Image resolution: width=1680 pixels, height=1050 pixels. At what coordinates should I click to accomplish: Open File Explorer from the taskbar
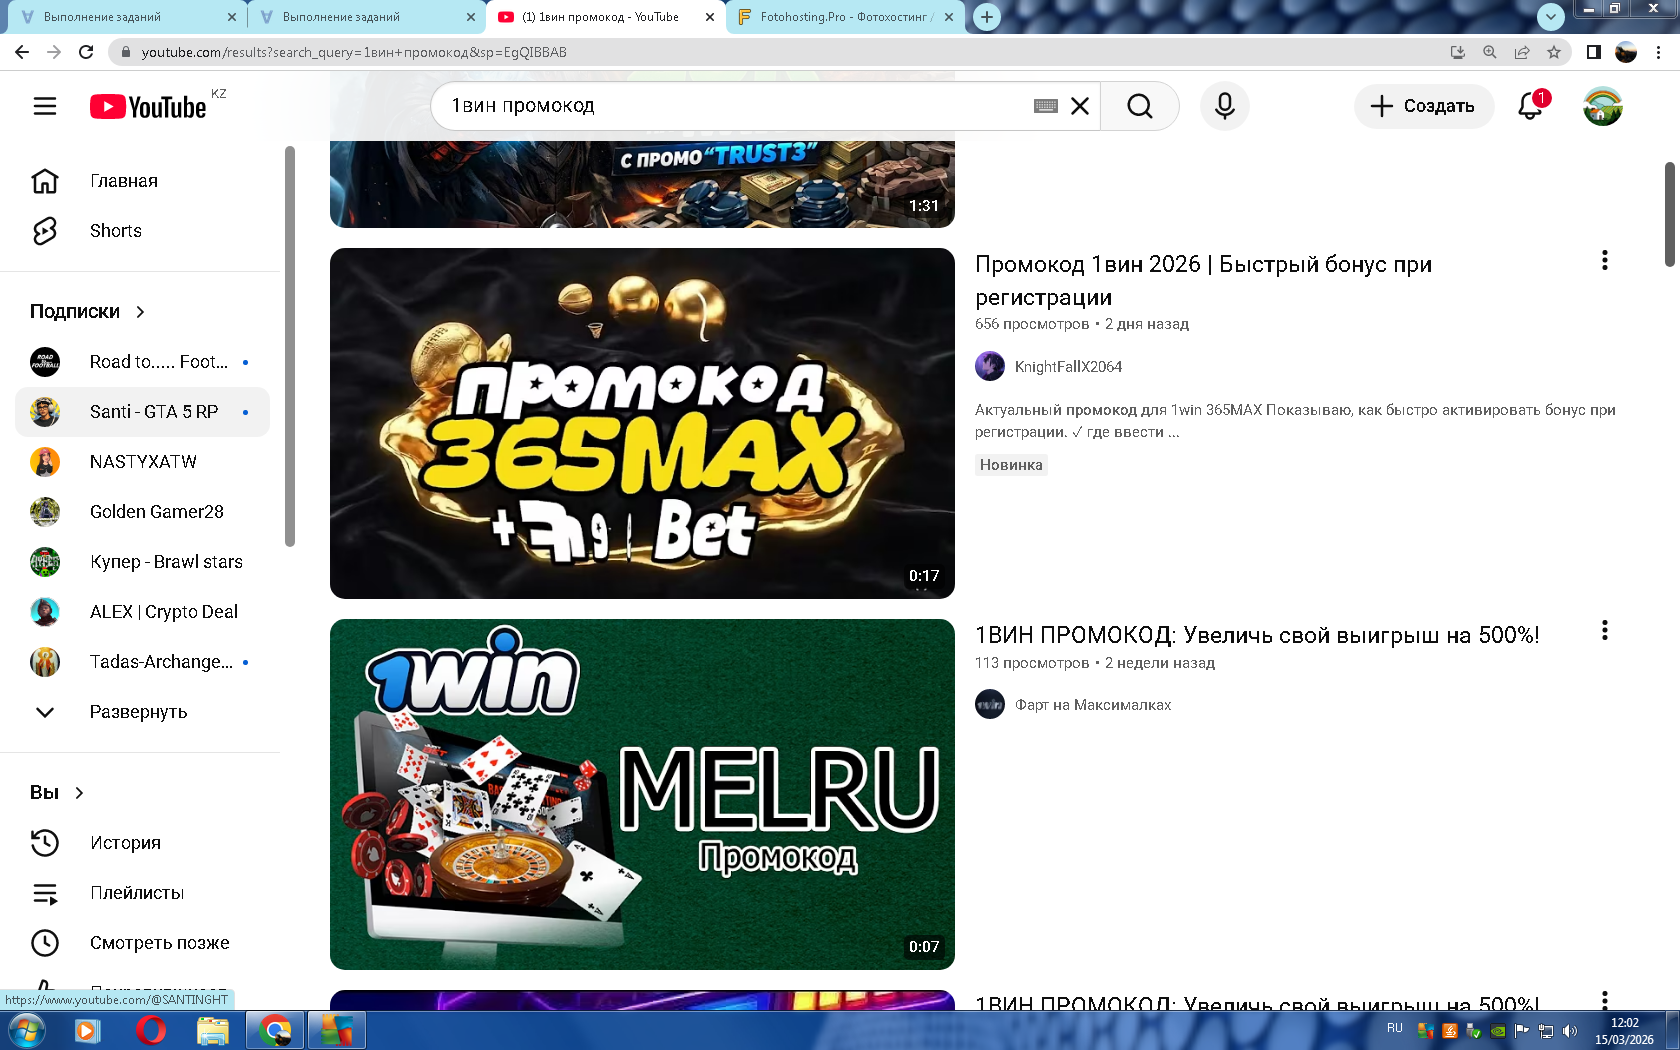[x=213, y=1030]
